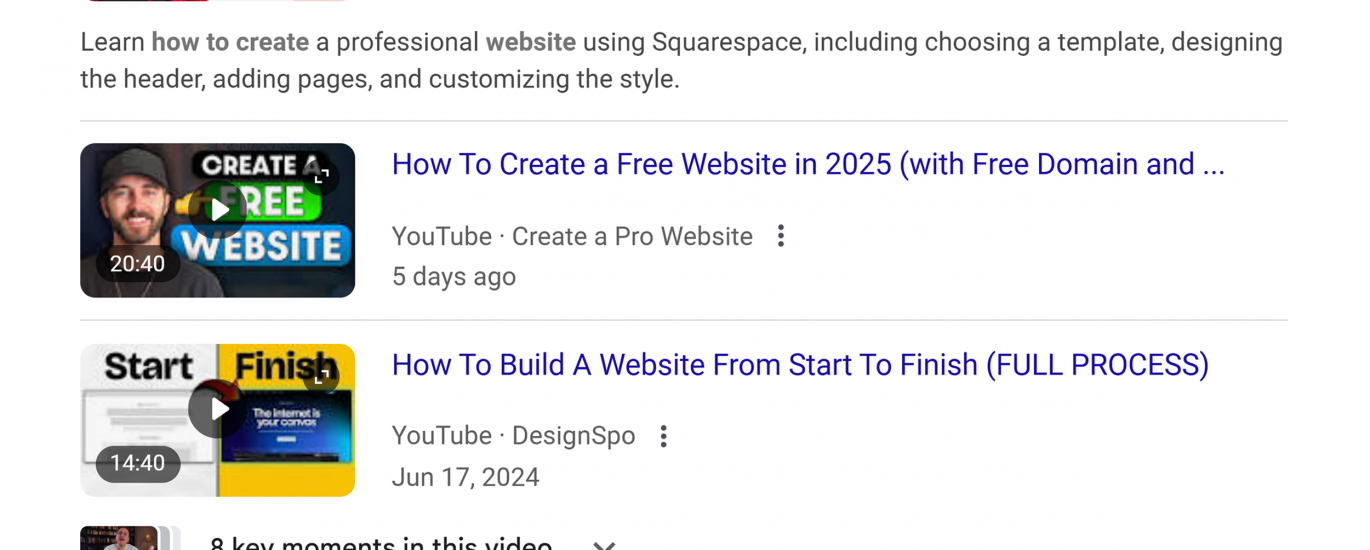Open three-dot menu beside DesignSpo
The image size is (1370, 550).
tap(663, 436)
